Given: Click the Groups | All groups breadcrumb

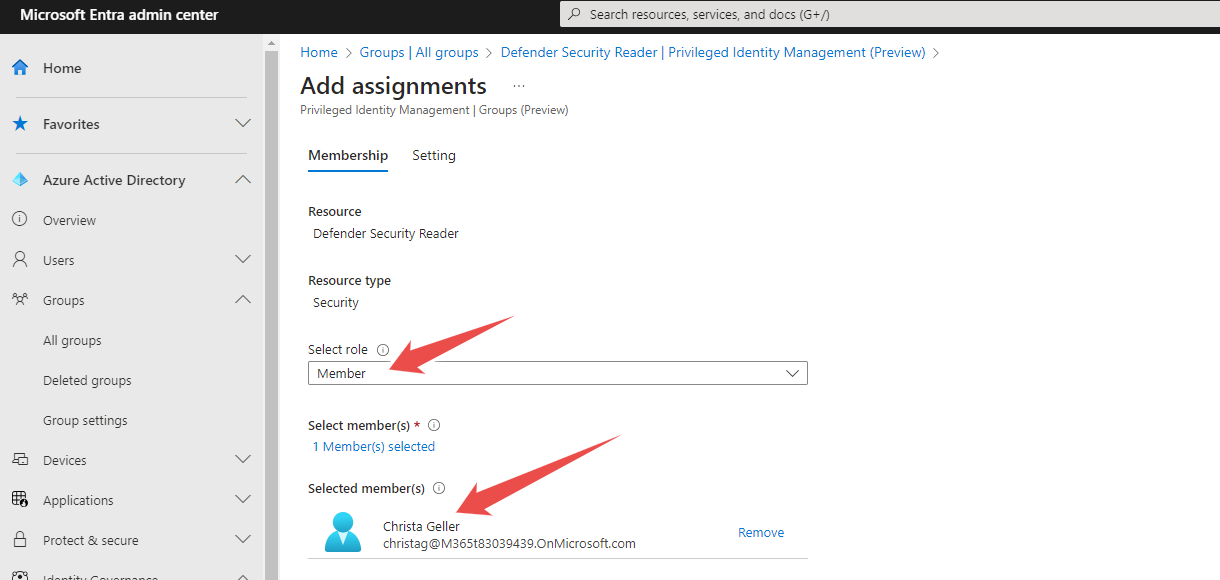Looking at the screenshot, I should pyautogui.click(x=419, y=53).
